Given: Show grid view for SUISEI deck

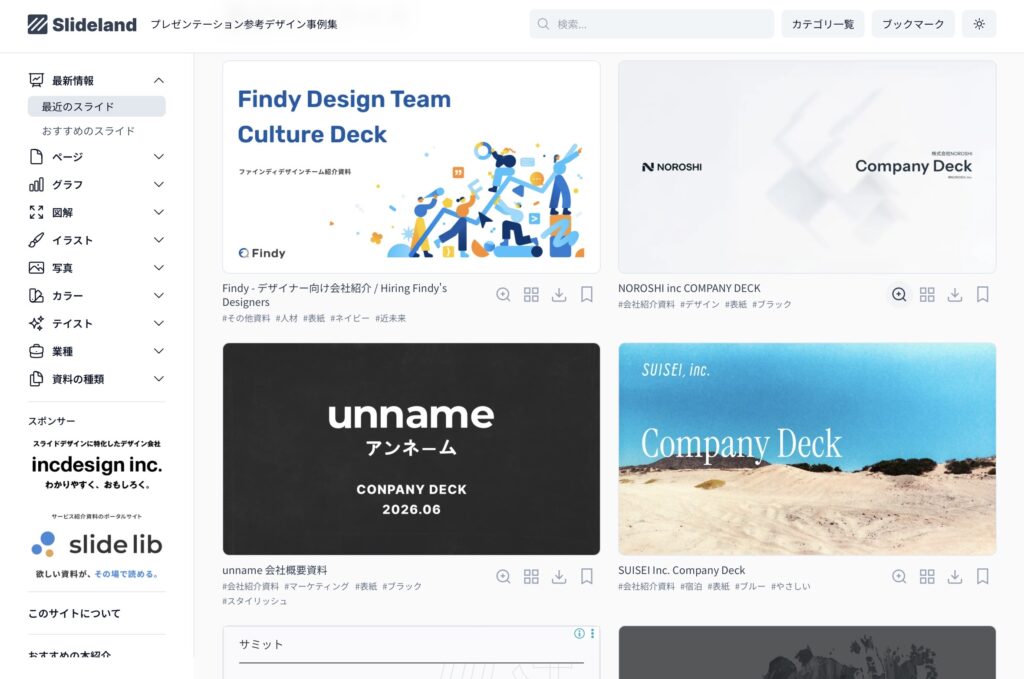Looking at the screenshot, I should pos(927,576).
